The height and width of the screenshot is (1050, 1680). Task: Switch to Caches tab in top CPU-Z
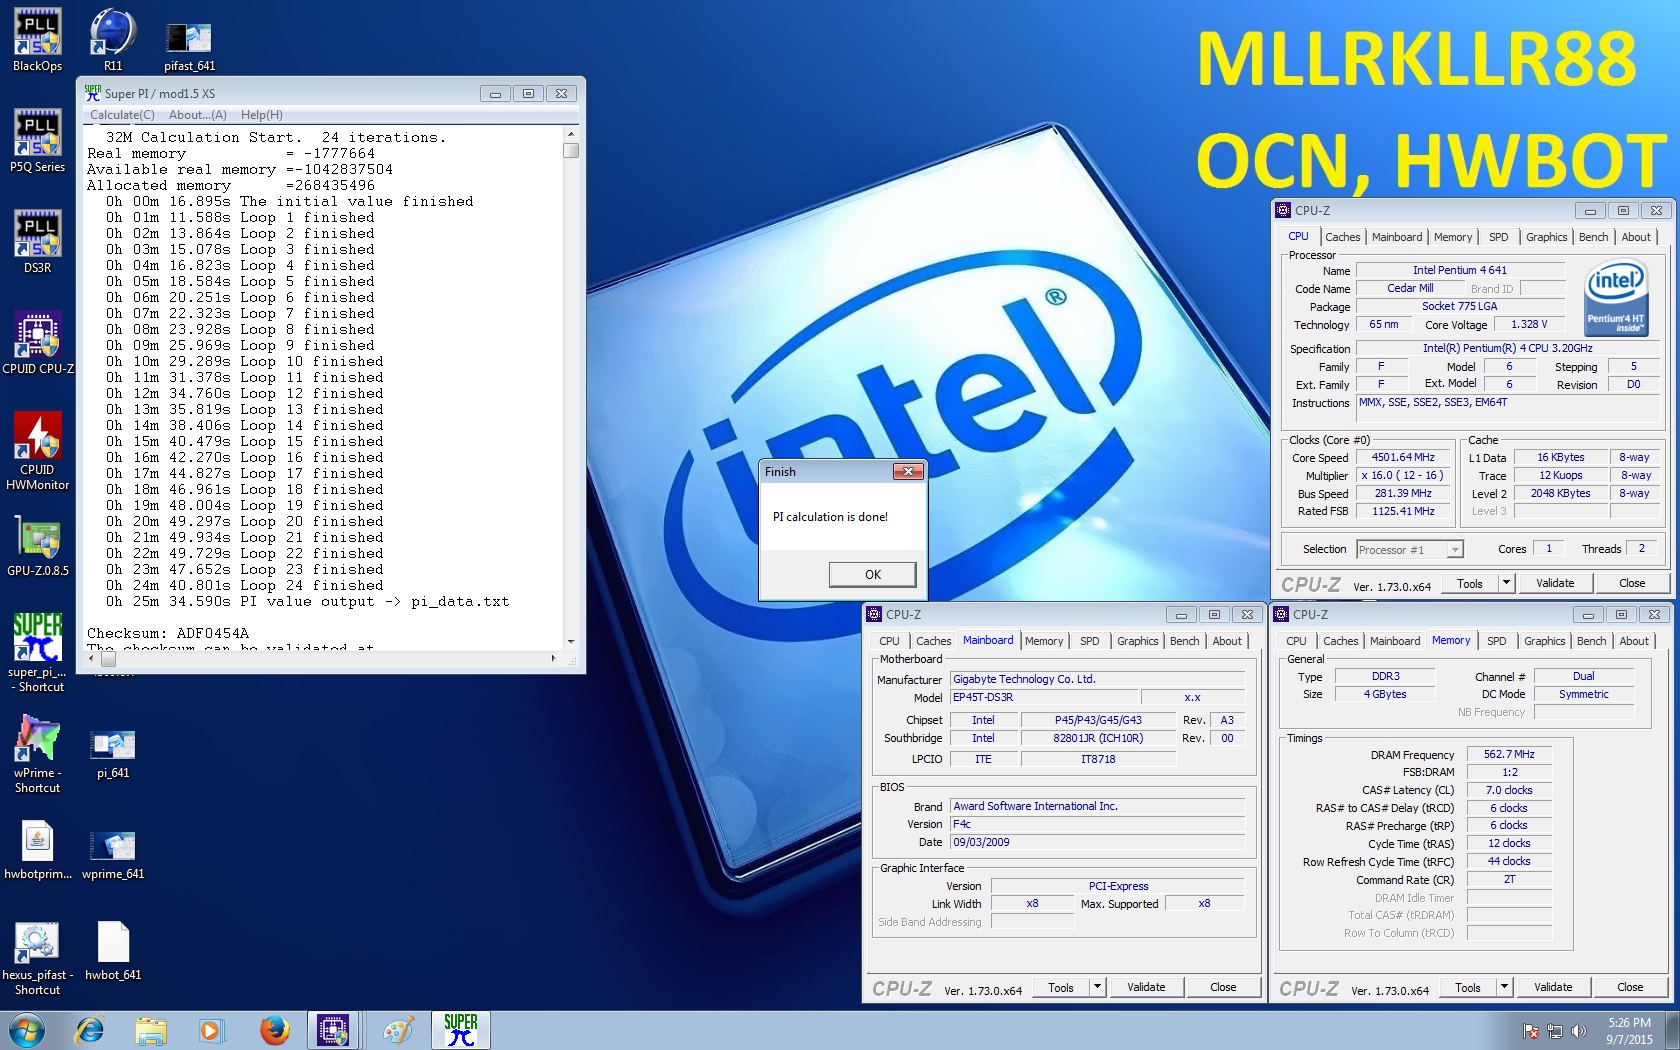1342,237
